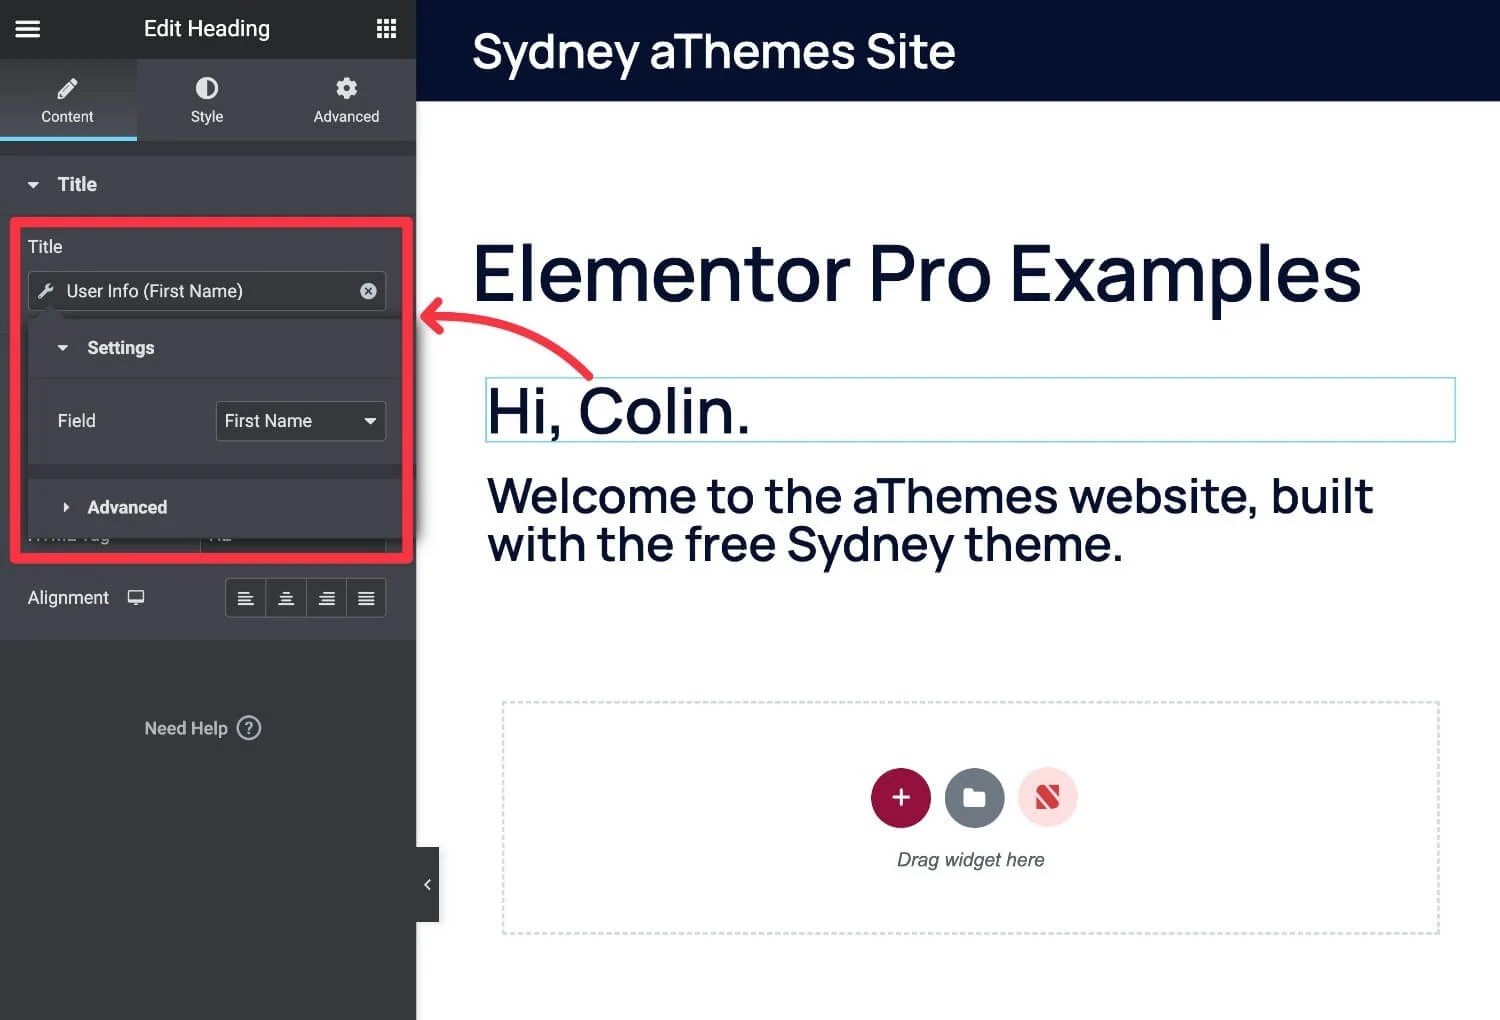This screenshot has height=1020, width=1500.
Task: Justify the heading text
Action: pos(366,598)
